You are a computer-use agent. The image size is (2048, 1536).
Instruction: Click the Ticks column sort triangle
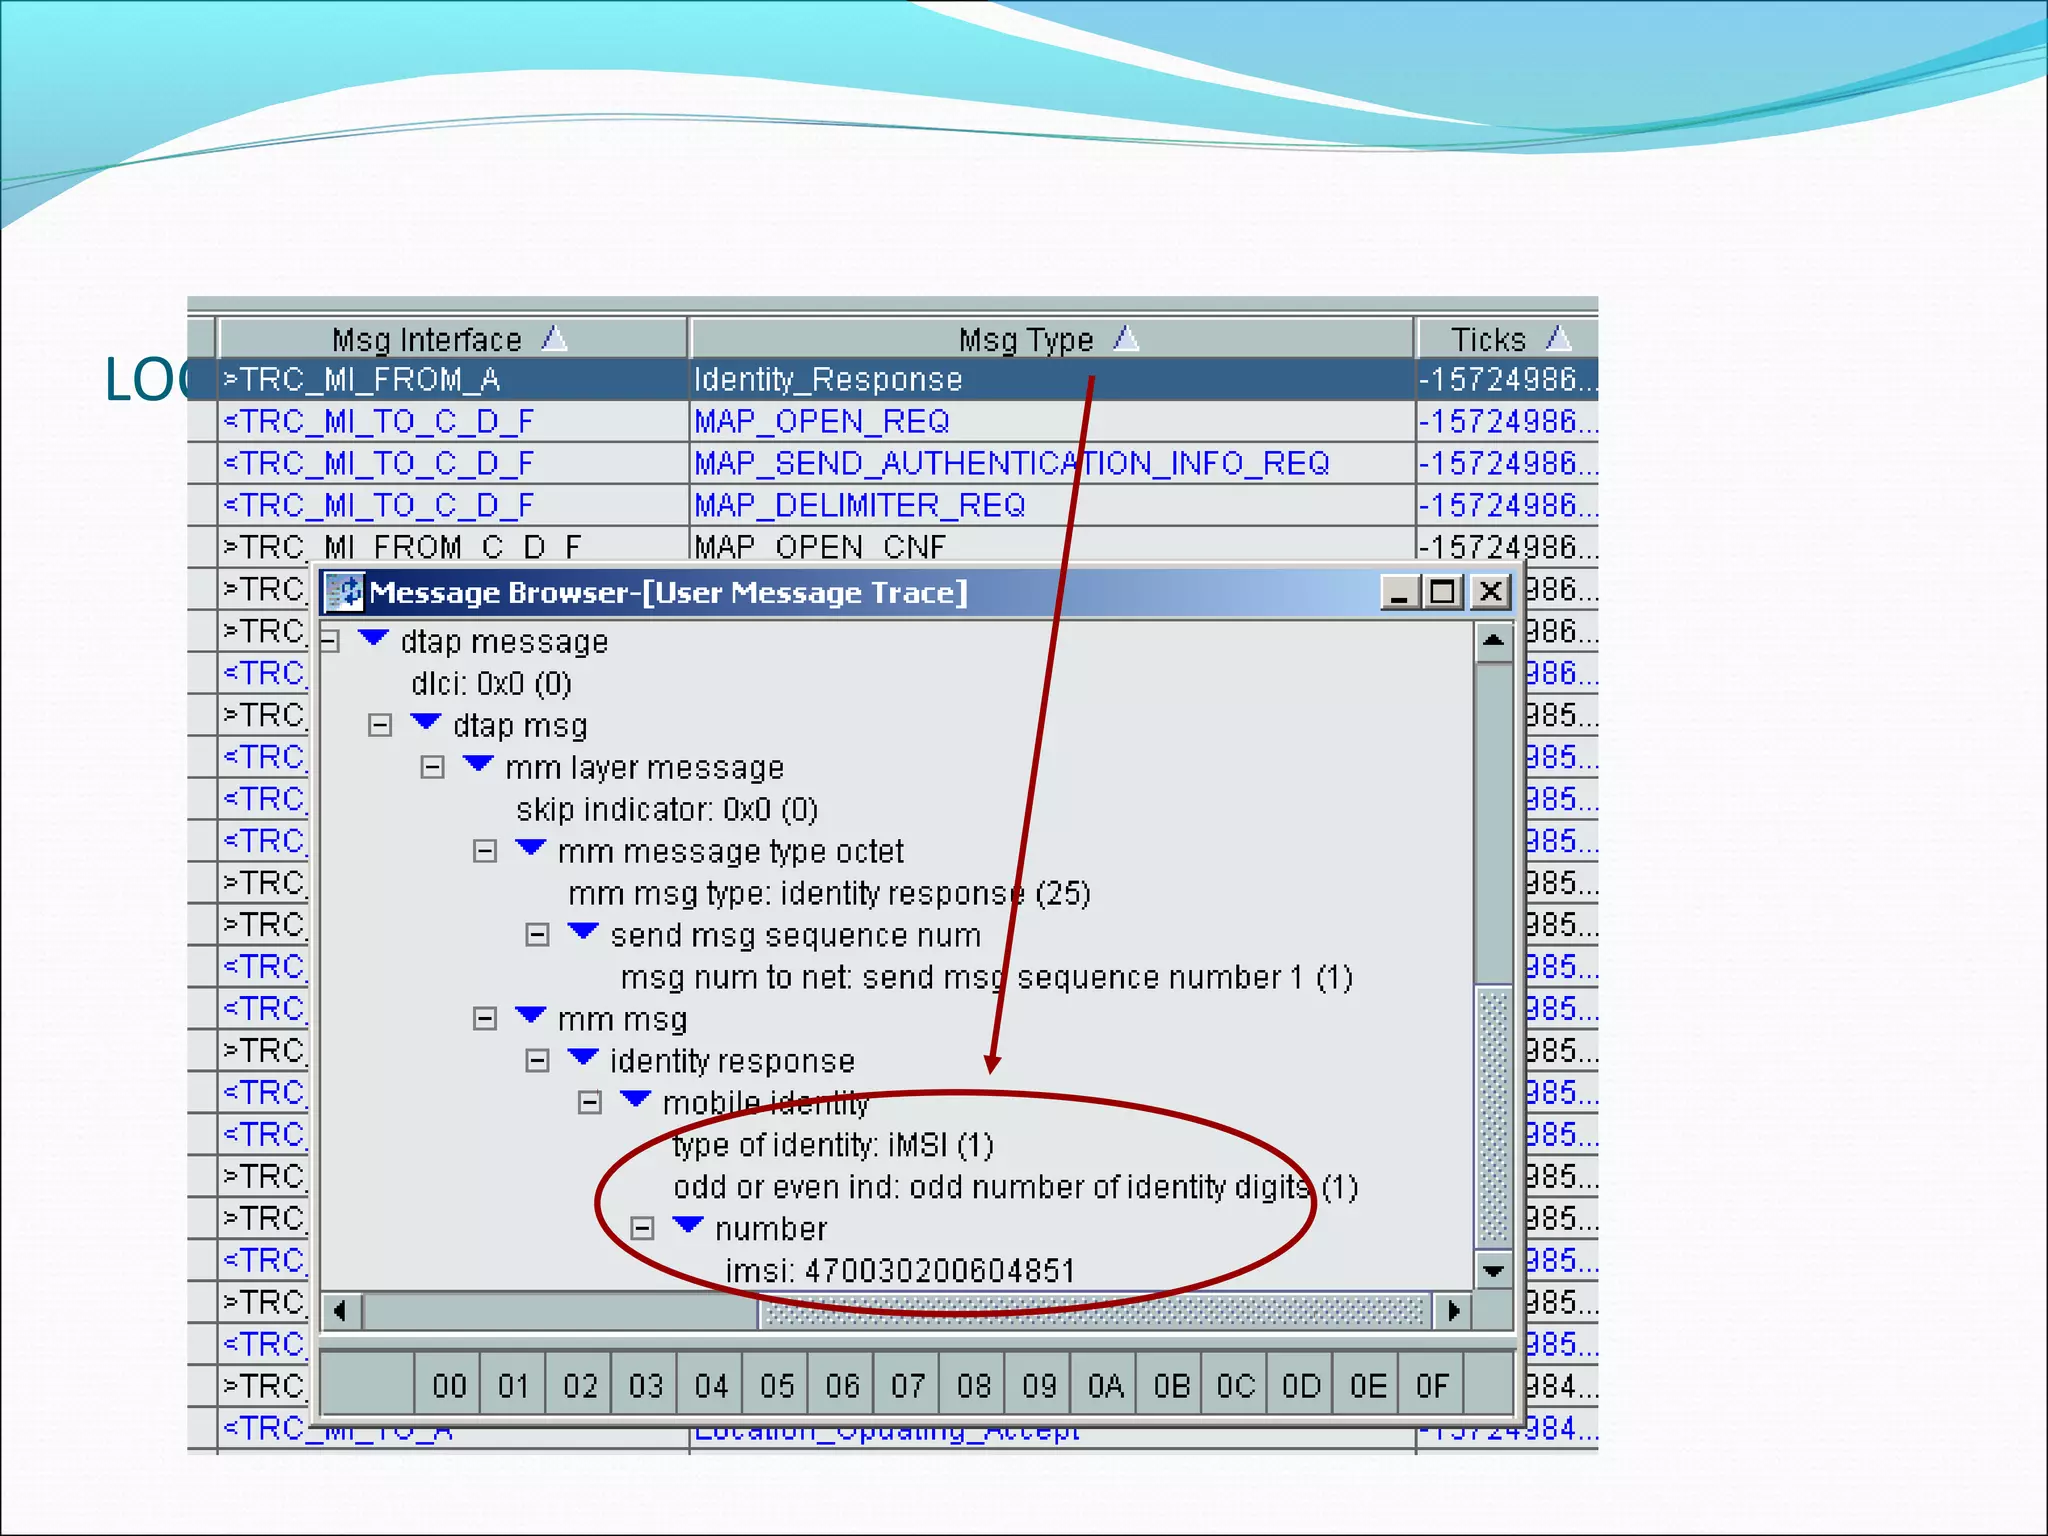coord(1559,339)
